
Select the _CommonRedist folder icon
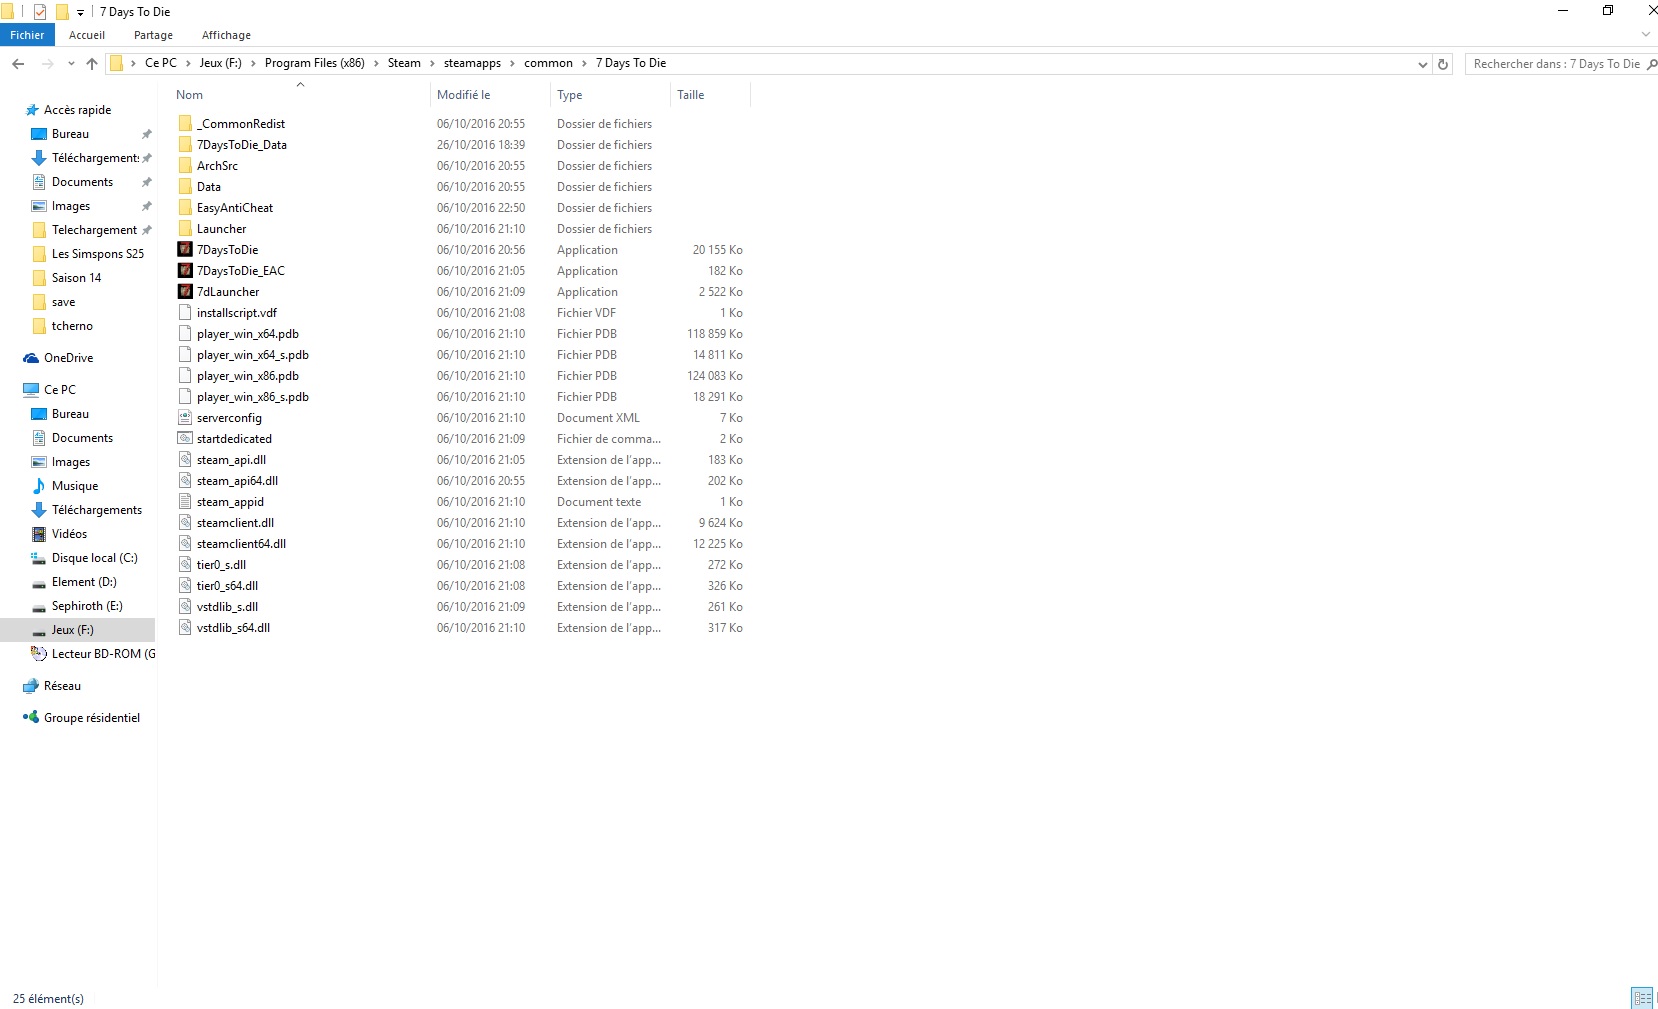click(x=185, y=124)
